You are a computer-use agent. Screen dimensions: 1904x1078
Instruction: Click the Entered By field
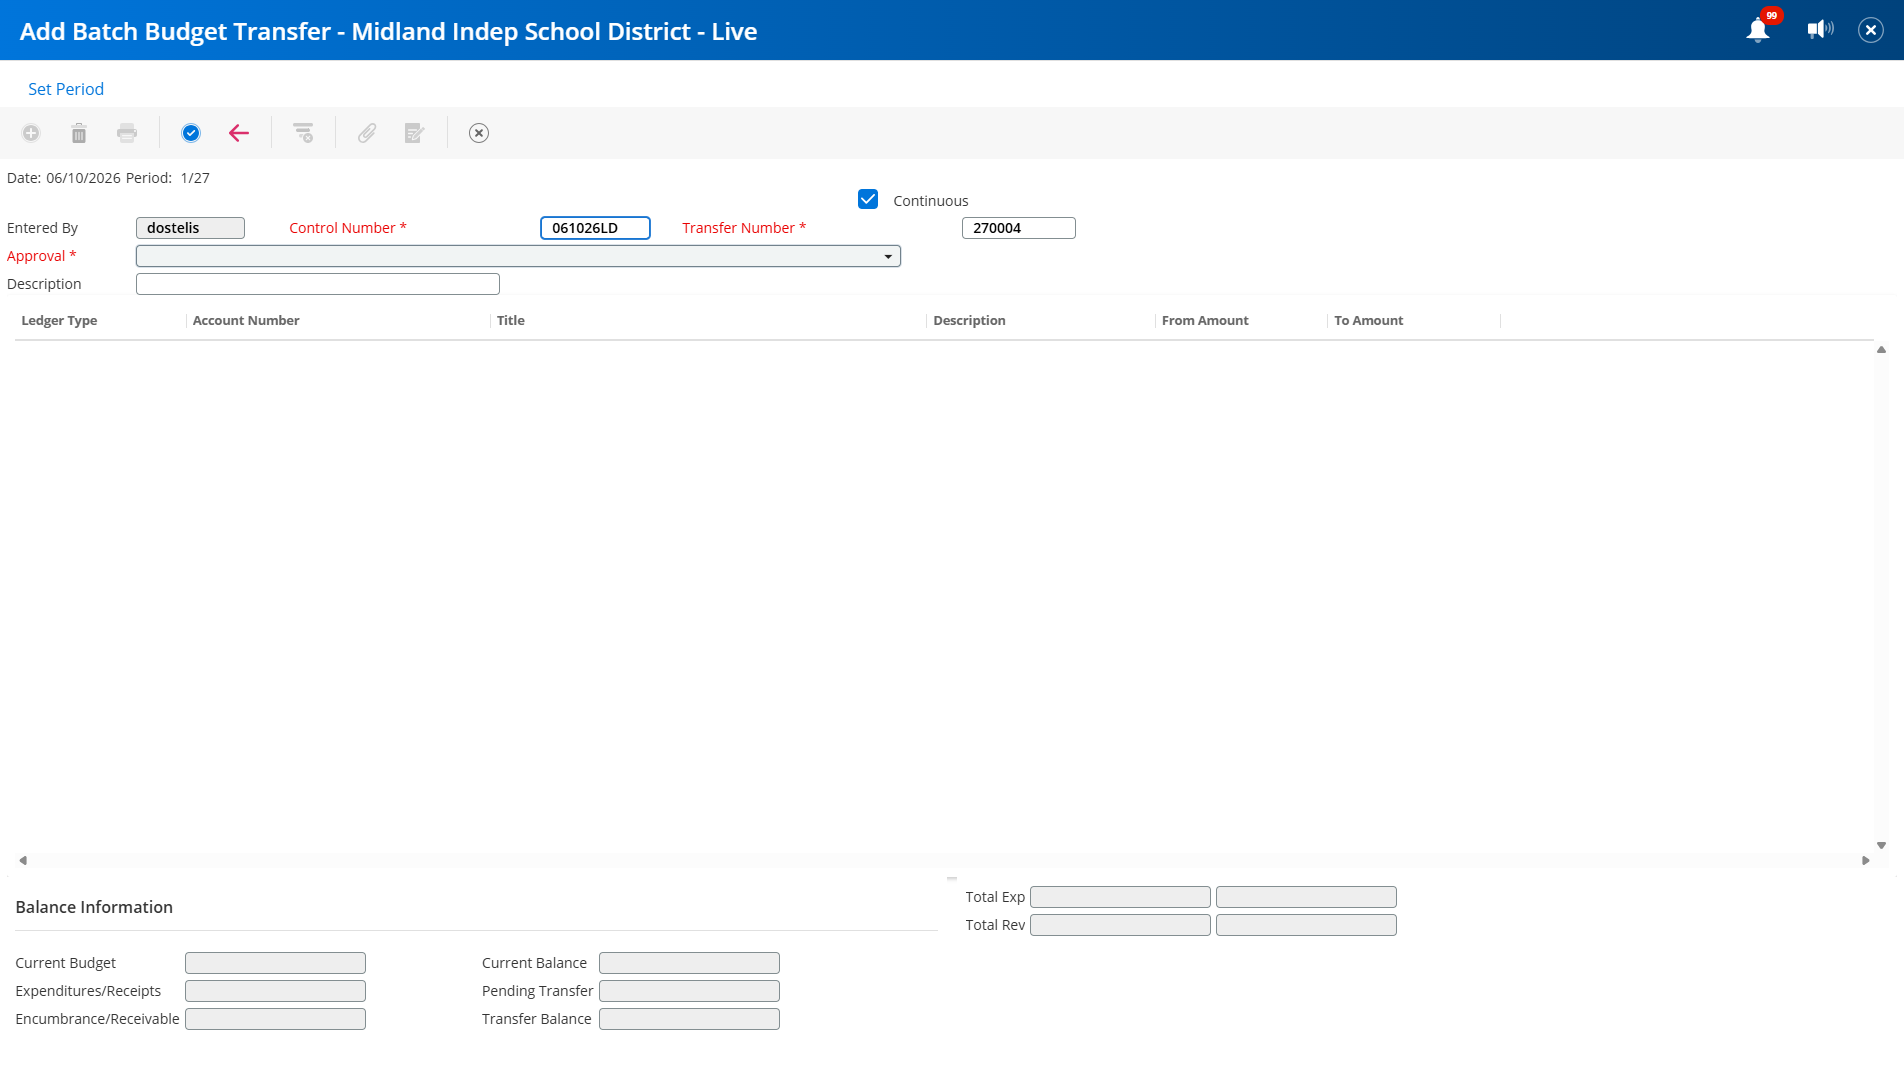pos(190,228)
